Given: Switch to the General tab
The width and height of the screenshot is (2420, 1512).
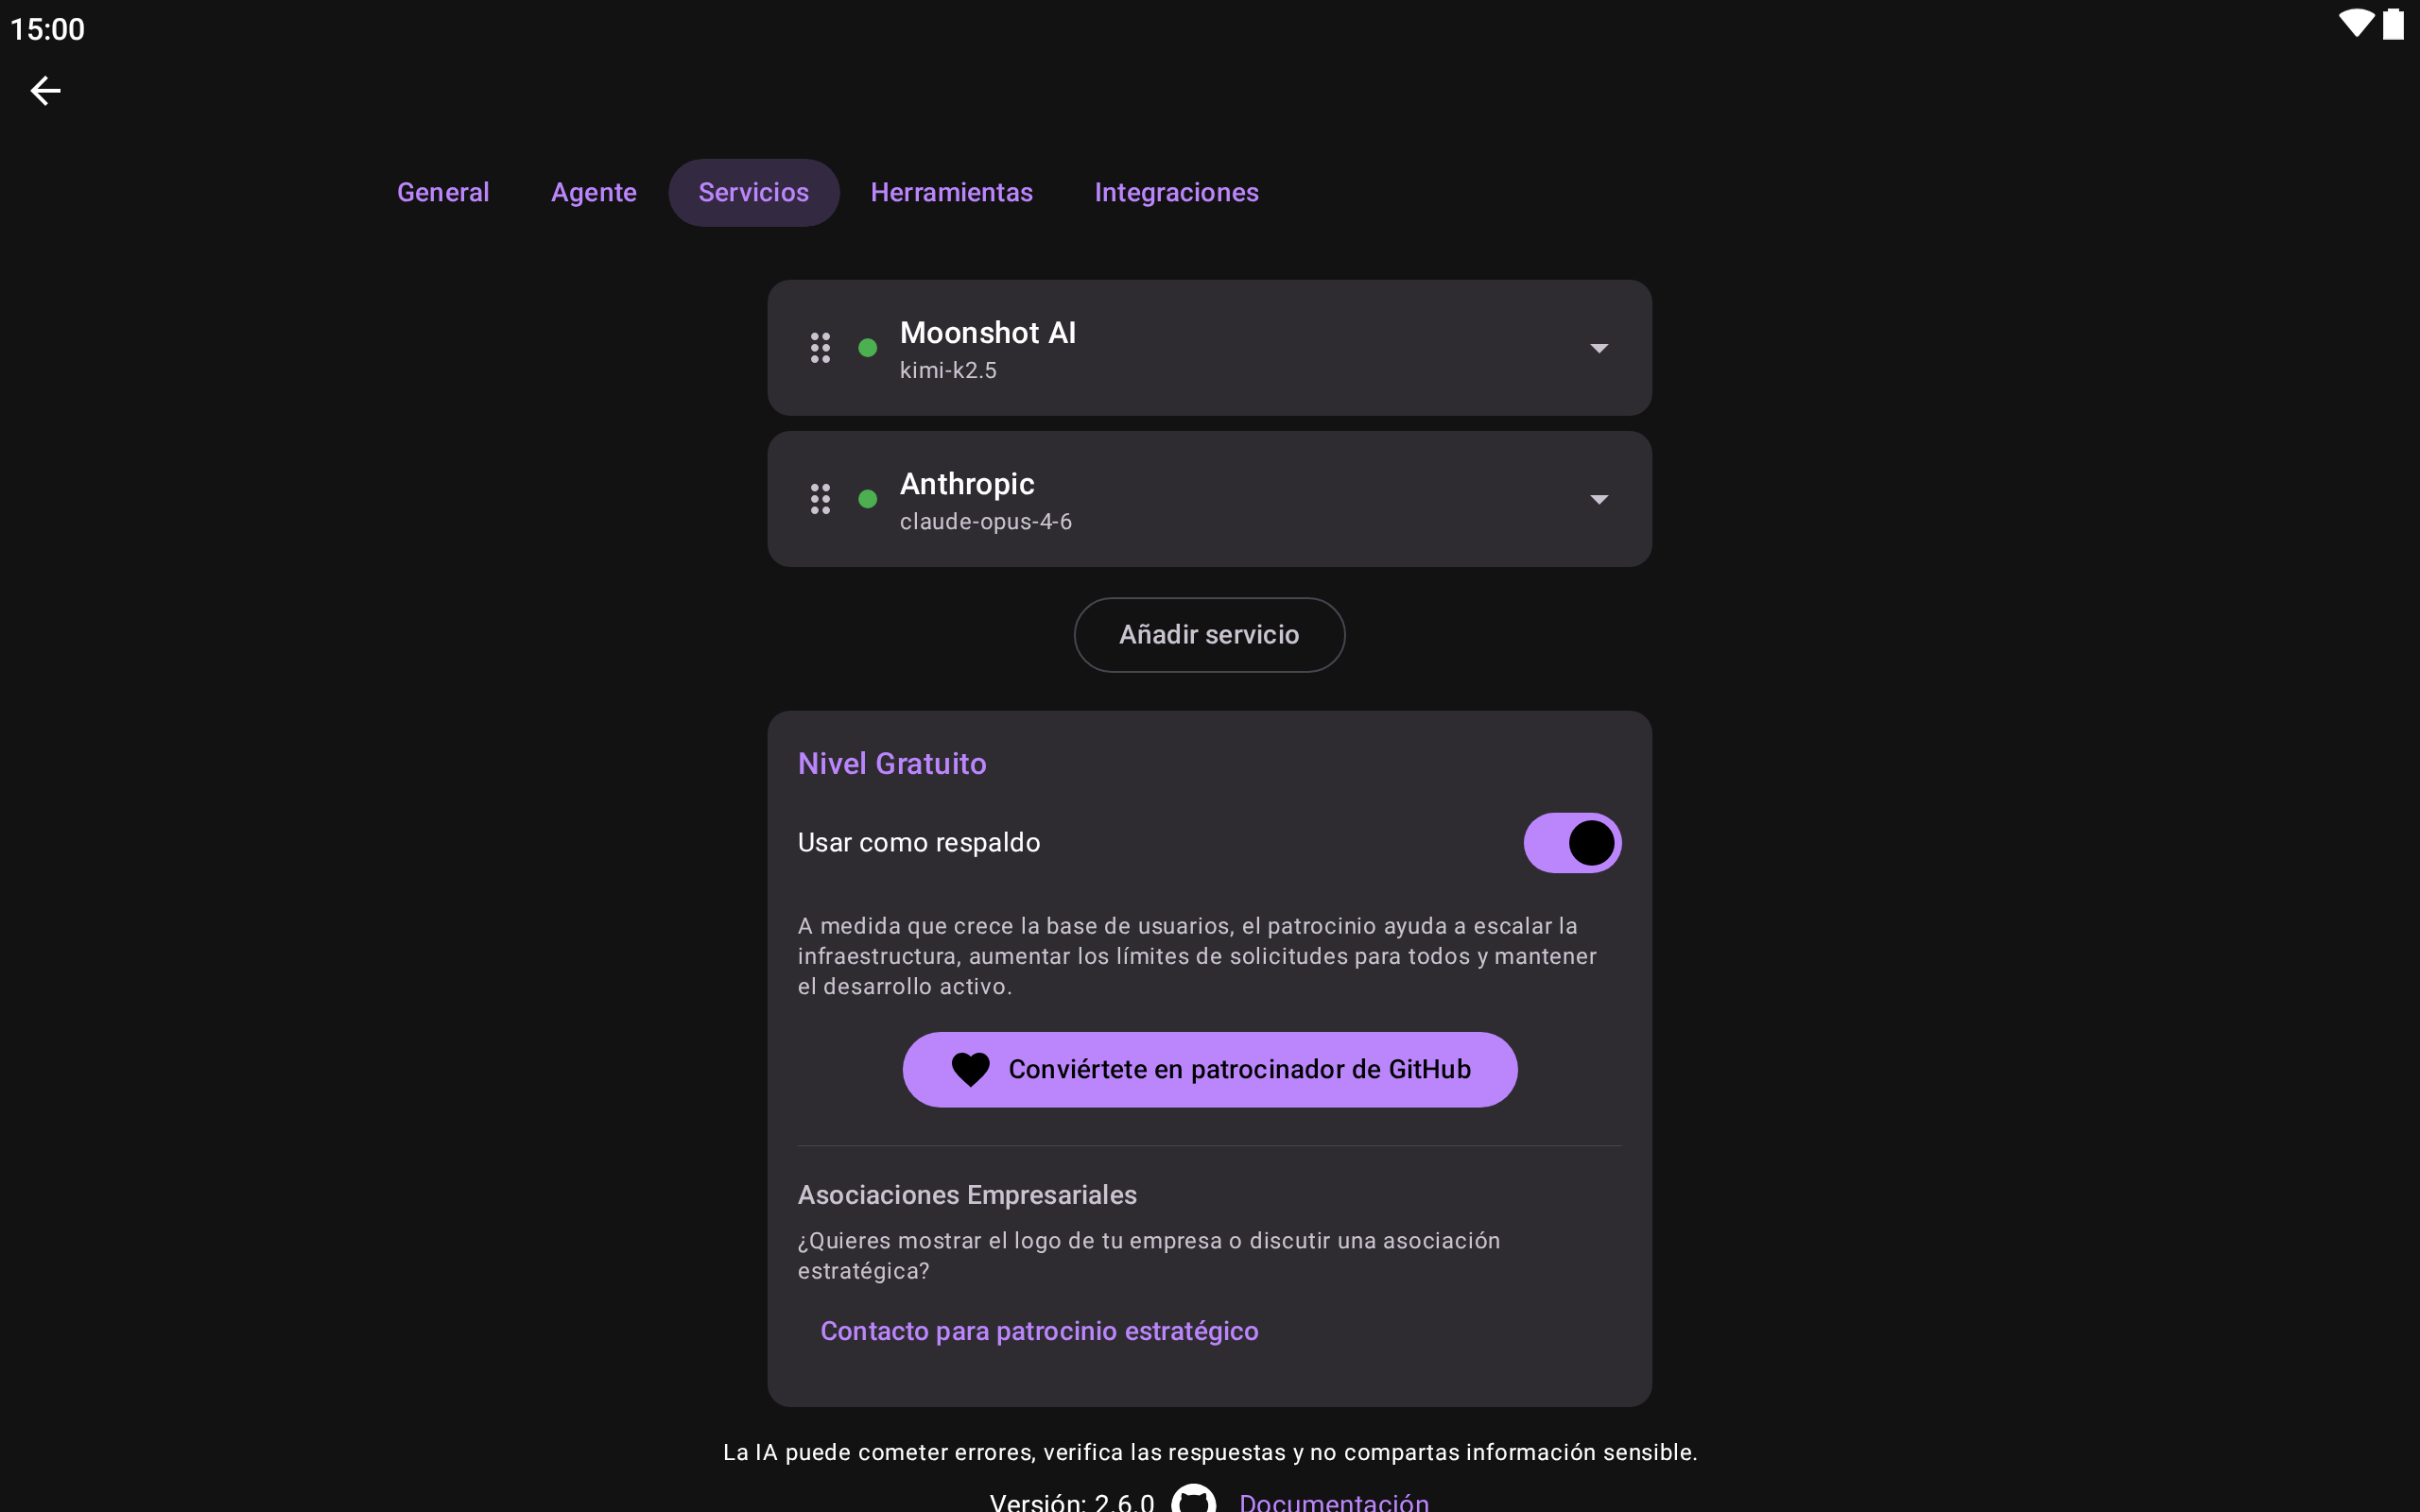Looking at the screenshot, I should 443,192.
